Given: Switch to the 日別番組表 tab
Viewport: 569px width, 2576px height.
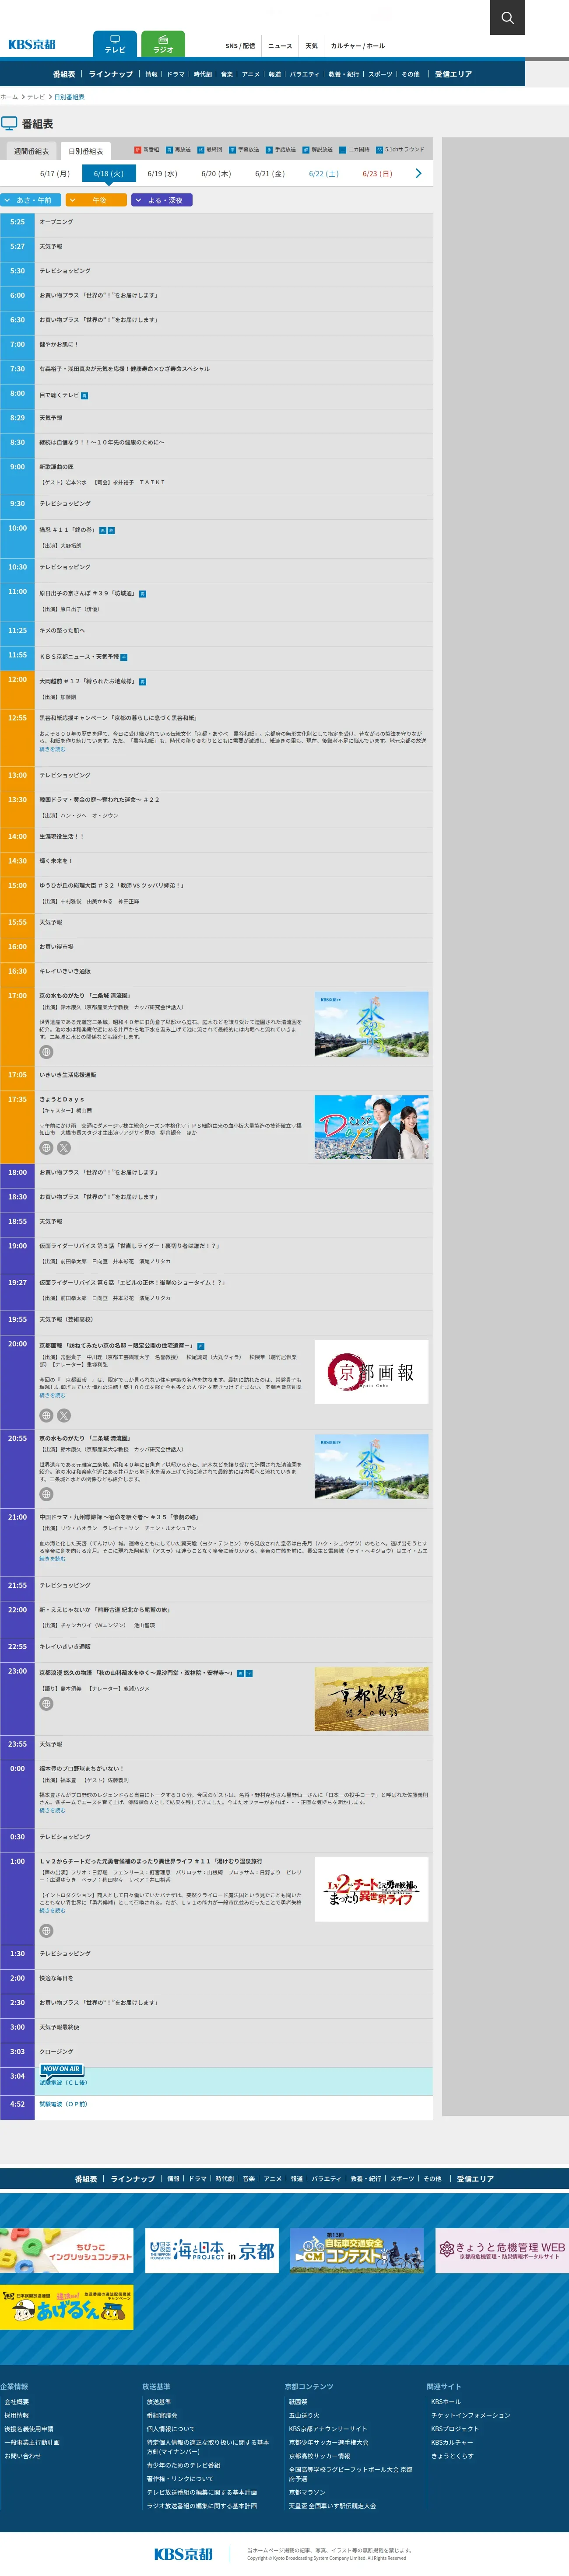Looking at the screenshot, I should coord(86,151).
